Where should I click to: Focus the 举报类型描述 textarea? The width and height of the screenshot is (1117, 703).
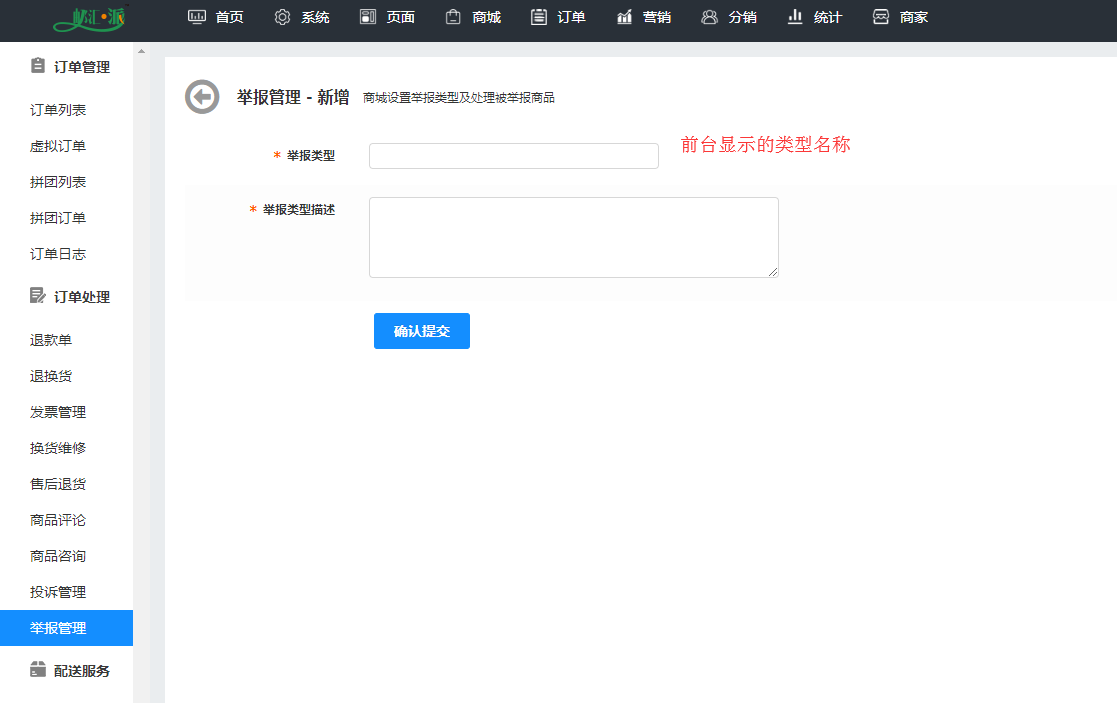(573, 237)
